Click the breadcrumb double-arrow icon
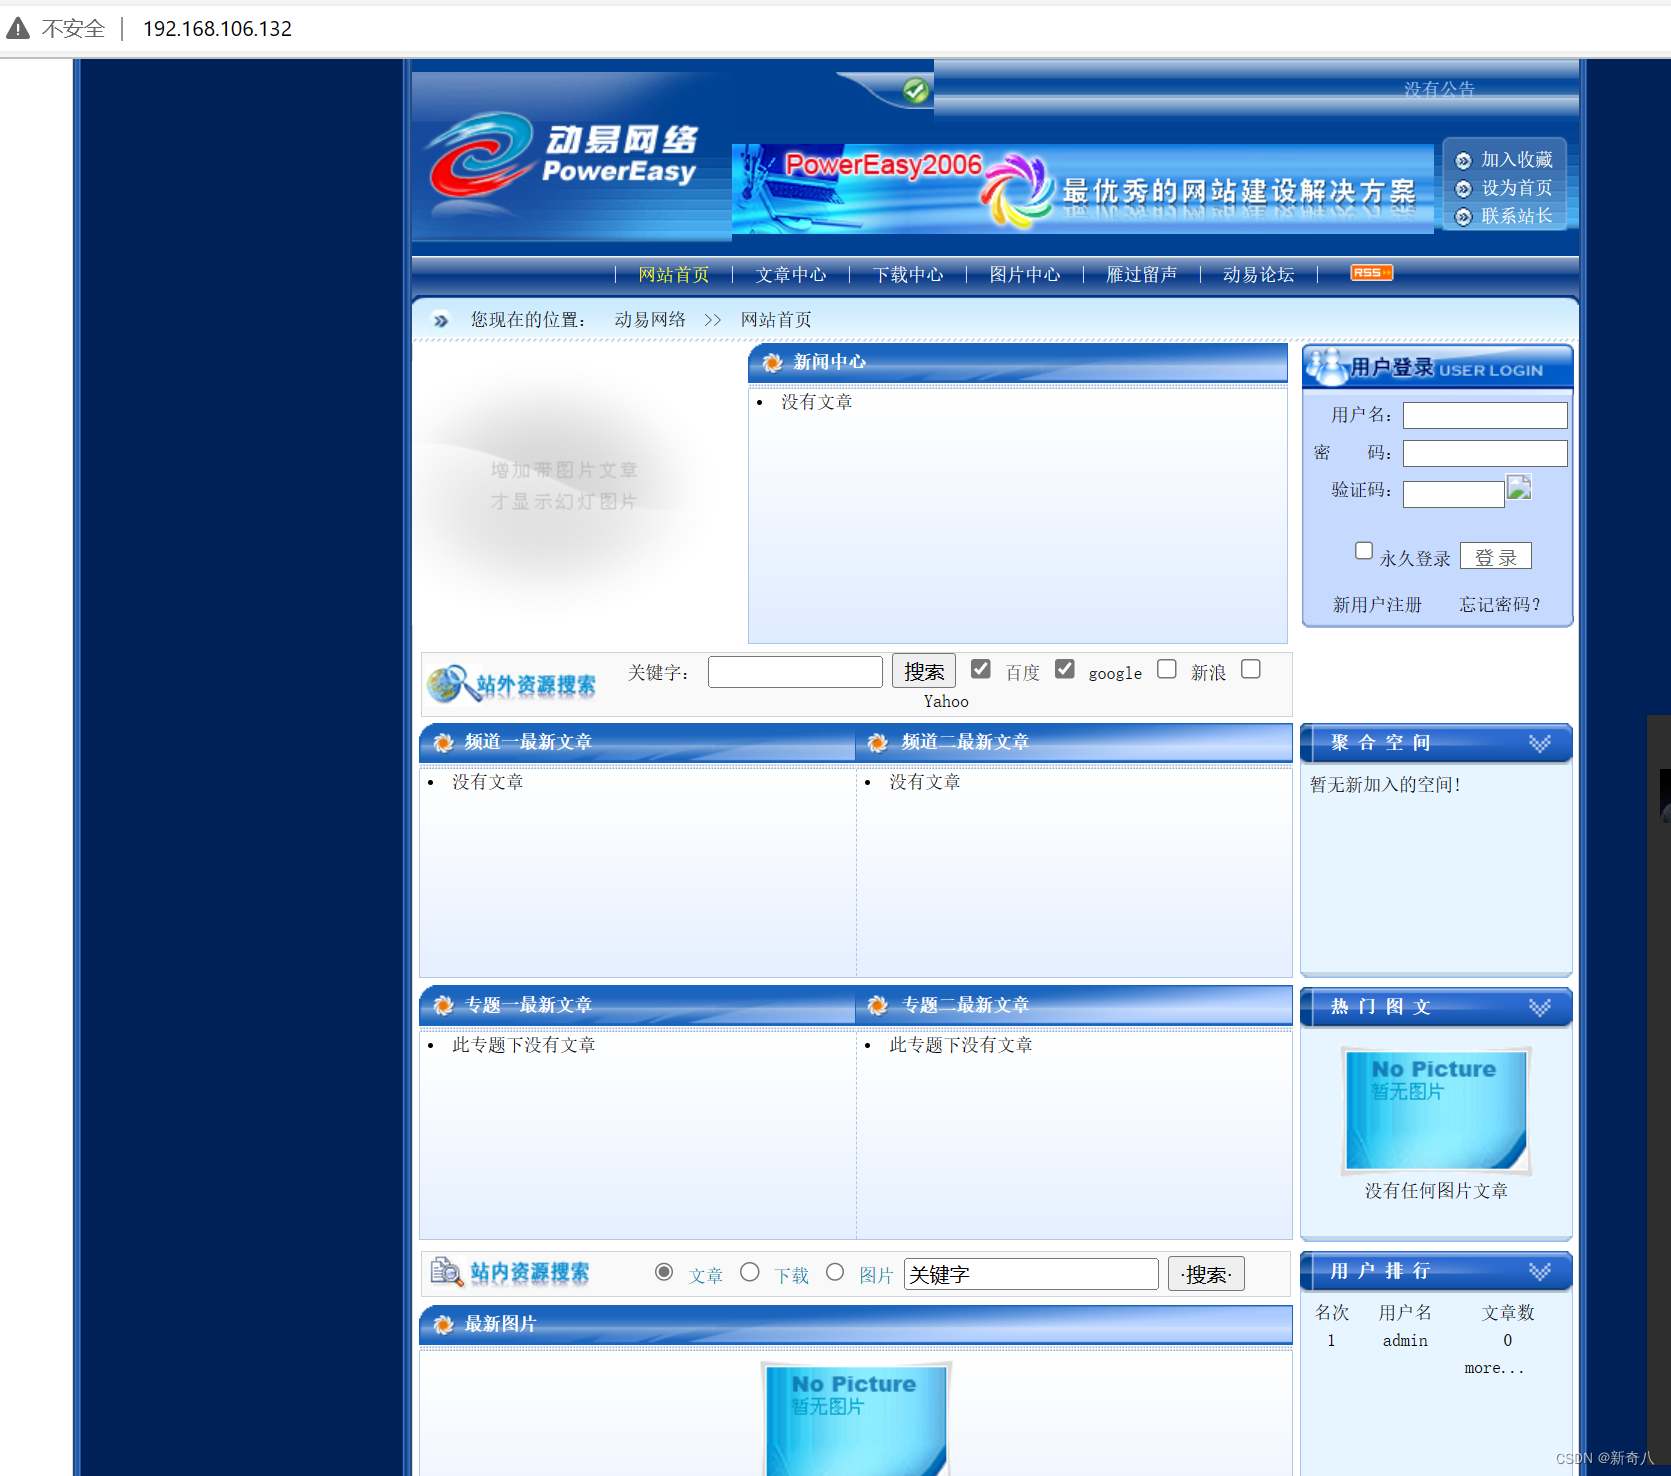1671x1476 pixels. 441,320
